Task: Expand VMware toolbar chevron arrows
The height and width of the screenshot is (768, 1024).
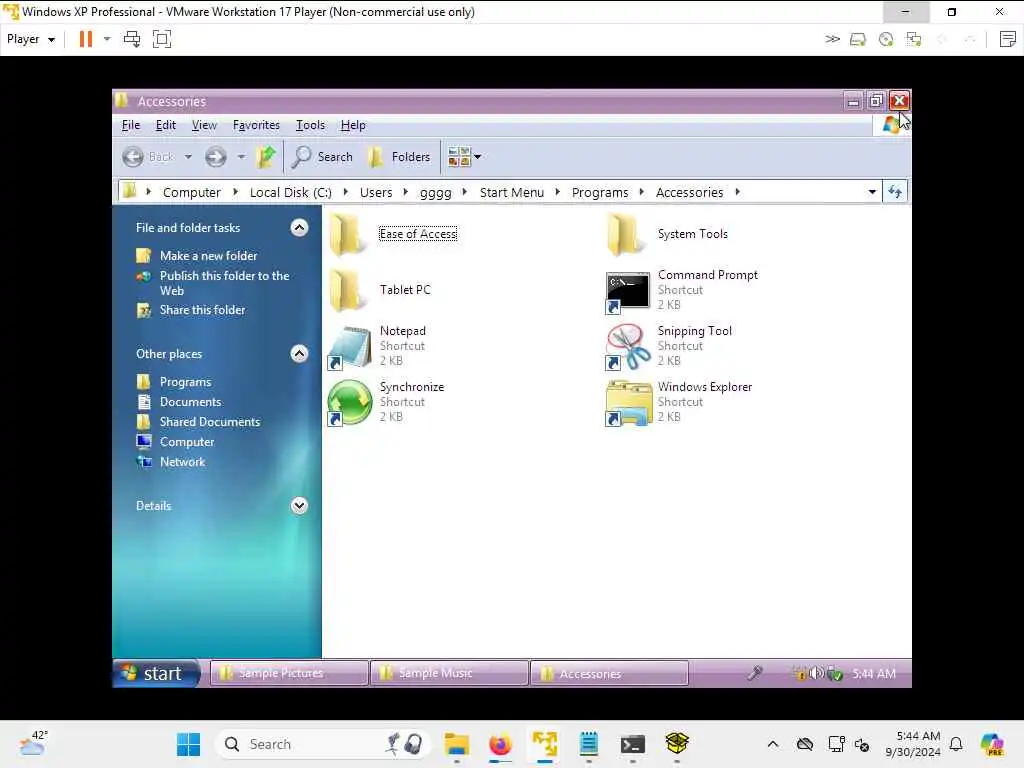Action: [x=832, y=39]
